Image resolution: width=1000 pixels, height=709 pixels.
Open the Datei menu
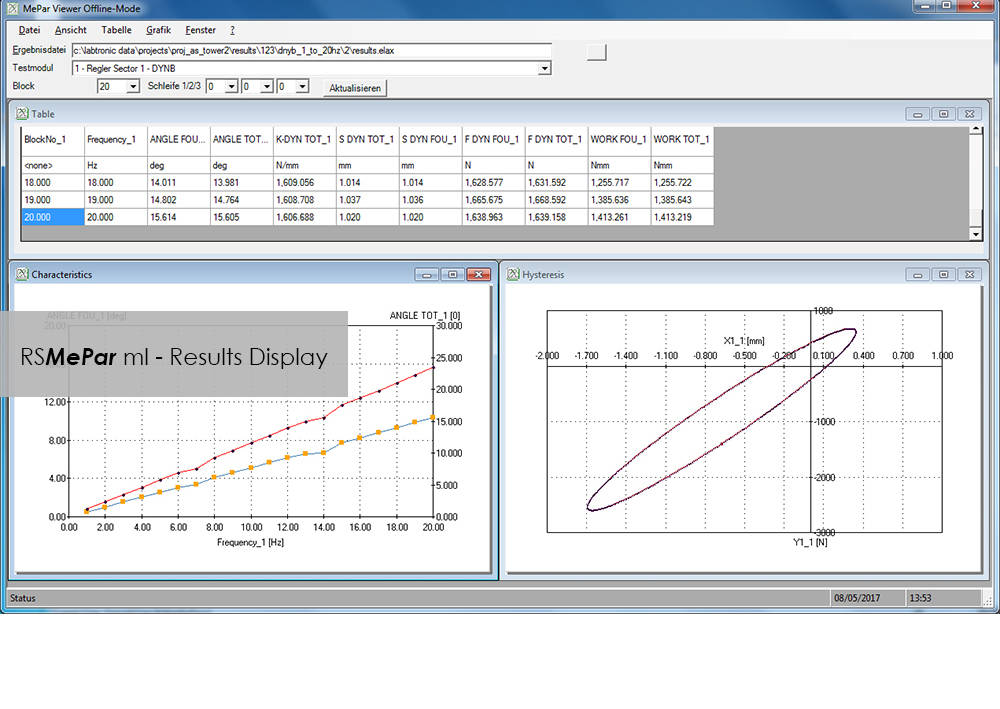(29, 30)
